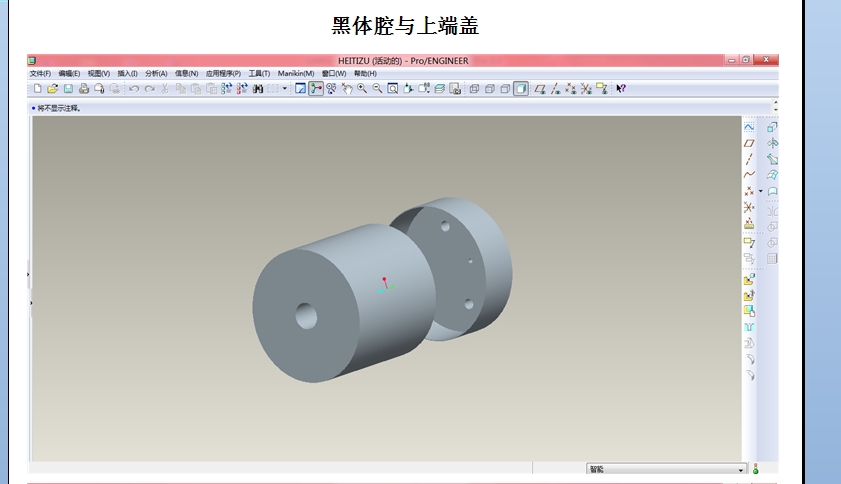The width and height of the screenshot is (841, 484).
Task: Click the New file icon
Action: click(37, 89)
